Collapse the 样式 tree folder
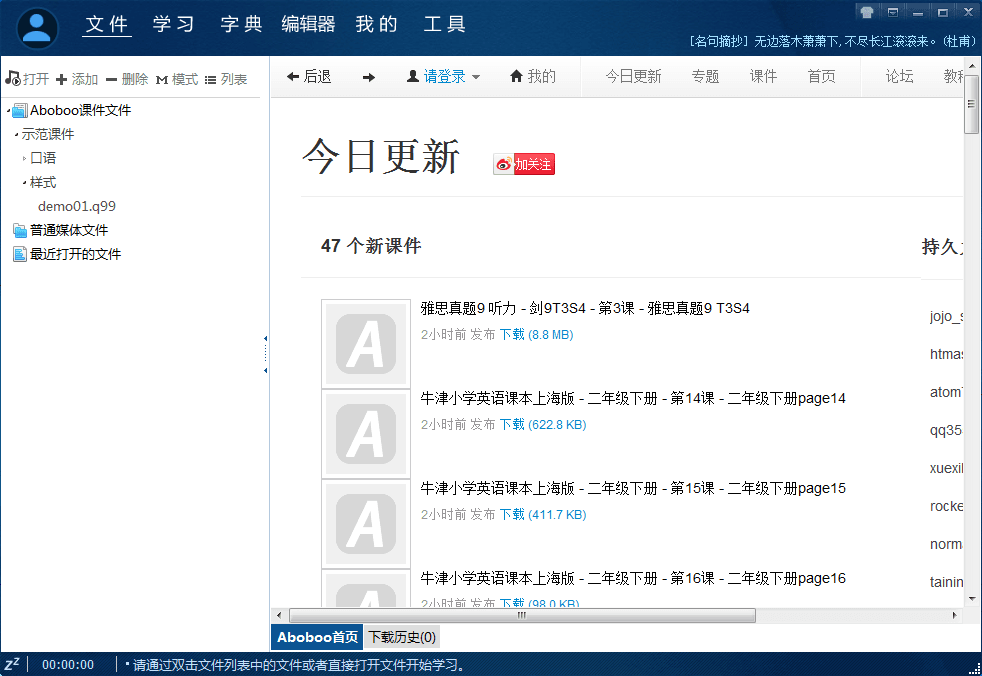 click(24, 182)
